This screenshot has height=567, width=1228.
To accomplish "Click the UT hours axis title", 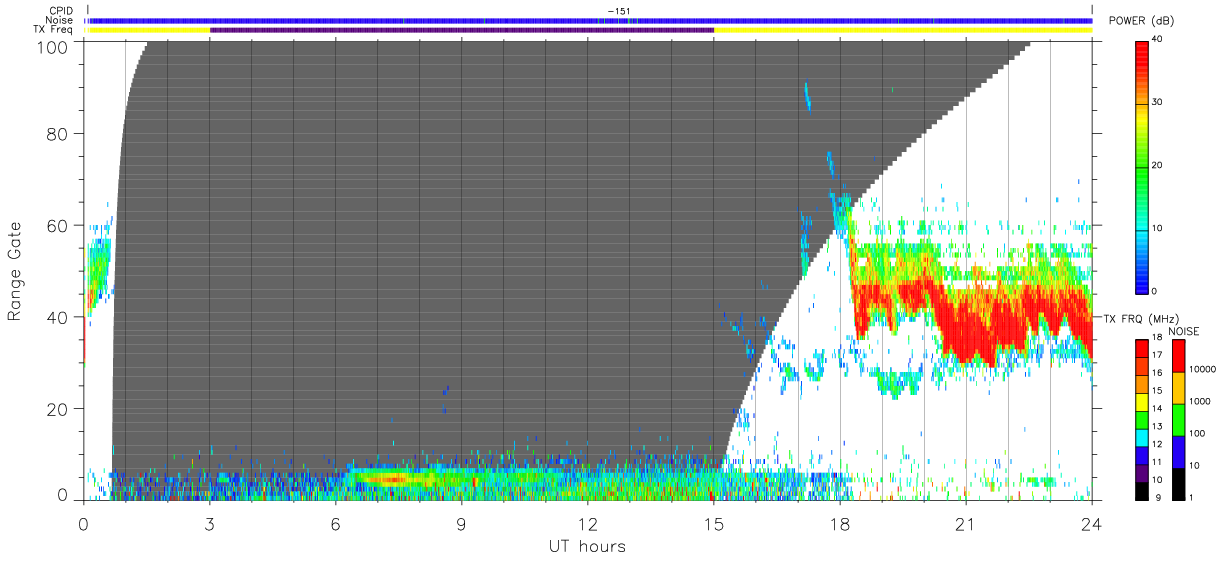I will click(586, 546).
